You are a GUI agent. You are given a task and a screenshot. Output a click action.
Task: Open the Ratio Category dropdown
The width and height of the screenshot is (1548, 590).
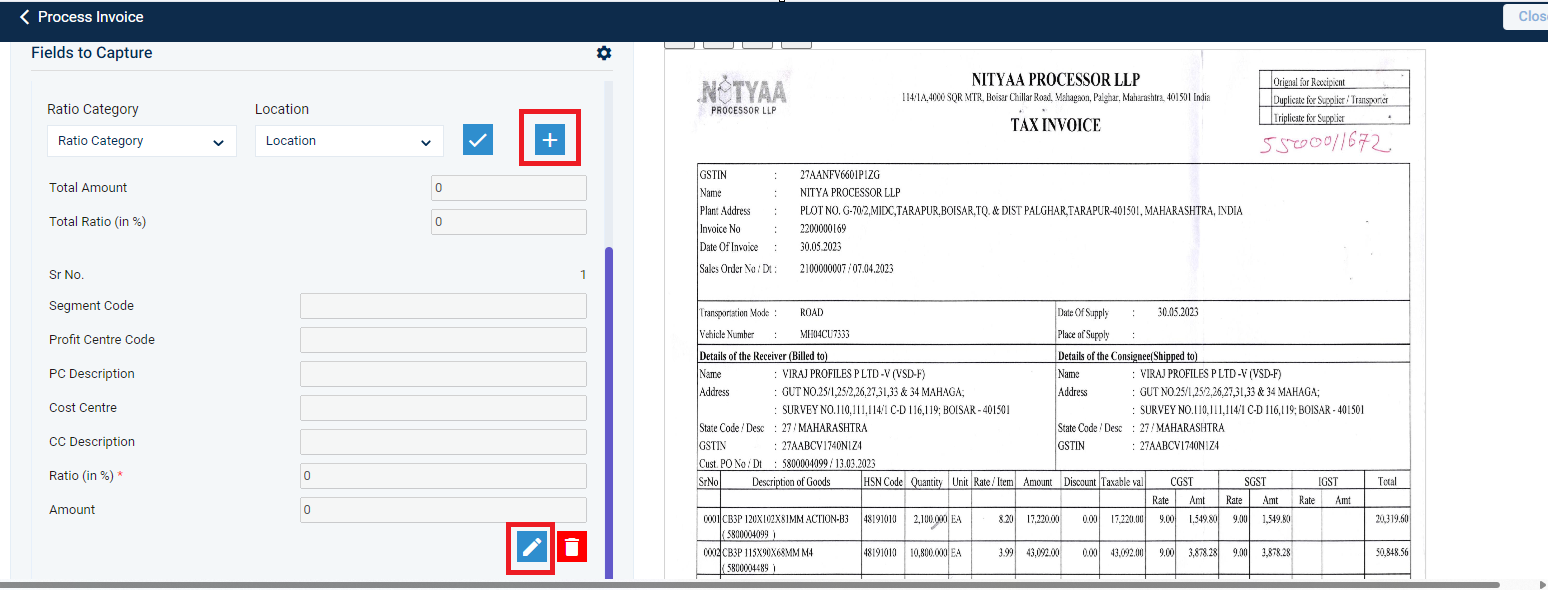(x=142, y=141)
